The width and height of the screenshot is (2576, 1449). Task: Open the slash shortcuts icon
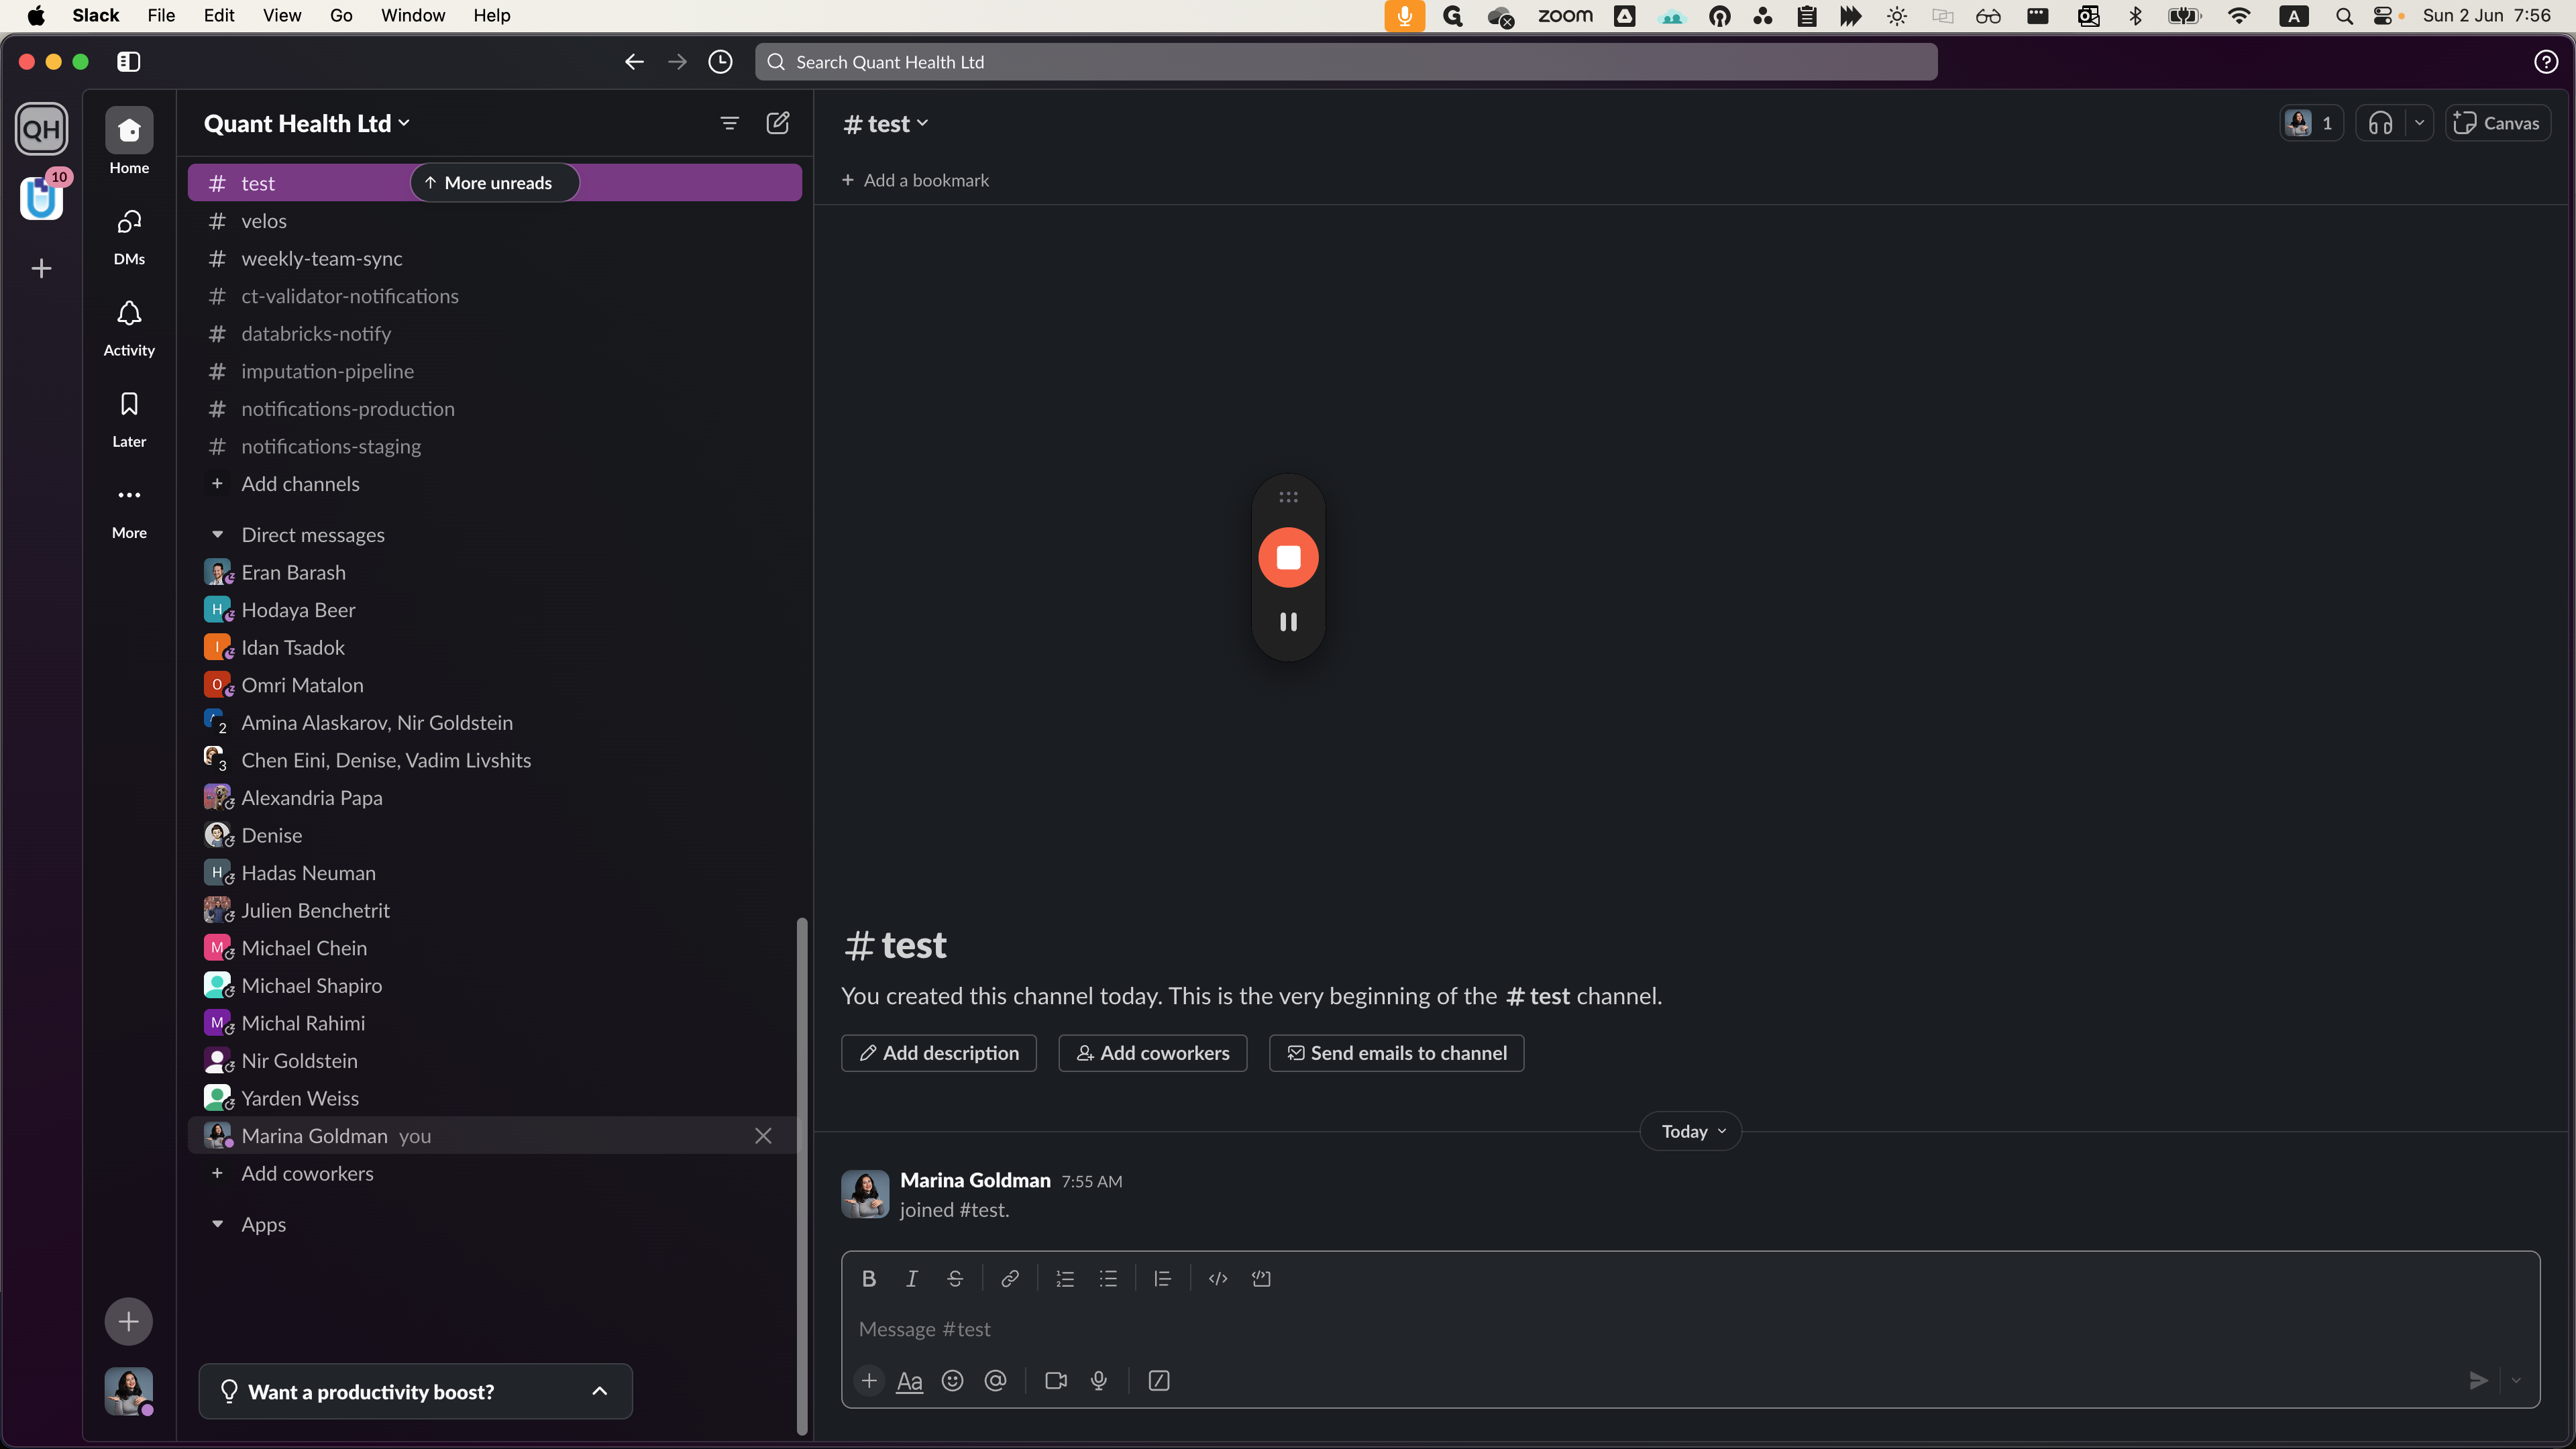(x=1159, y=1381)
